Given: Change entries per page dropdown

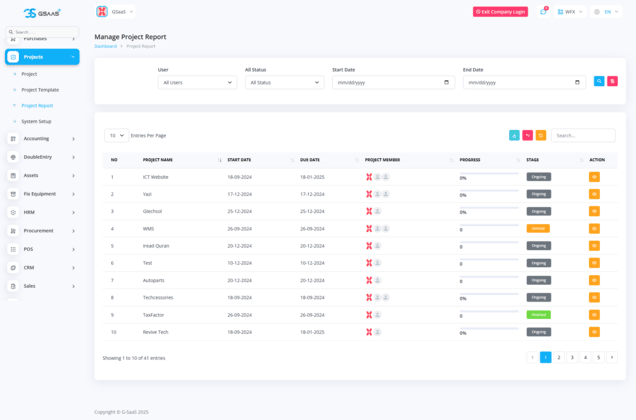Looking at the screenshot, I should point(116,135).
